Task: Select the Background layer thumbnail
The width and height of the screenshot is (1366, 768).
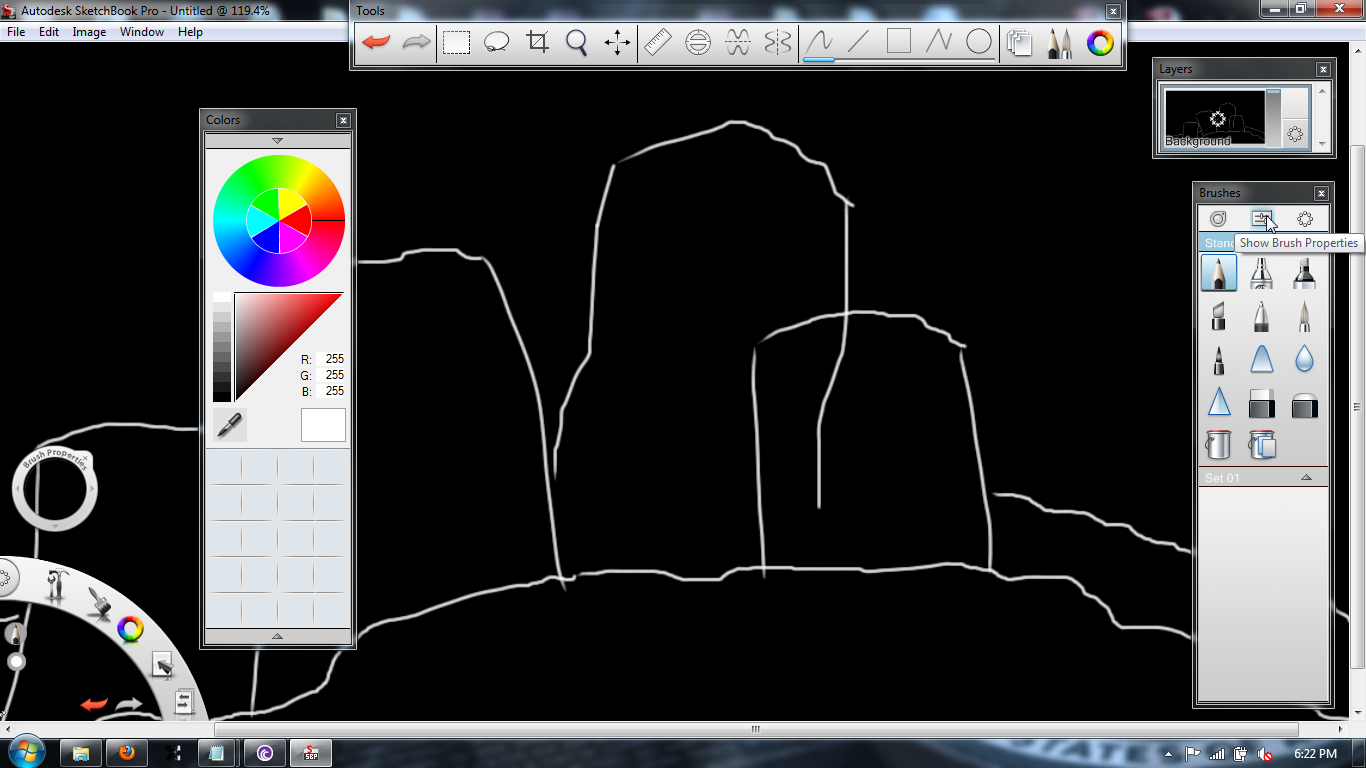Action: point(1214,118)
